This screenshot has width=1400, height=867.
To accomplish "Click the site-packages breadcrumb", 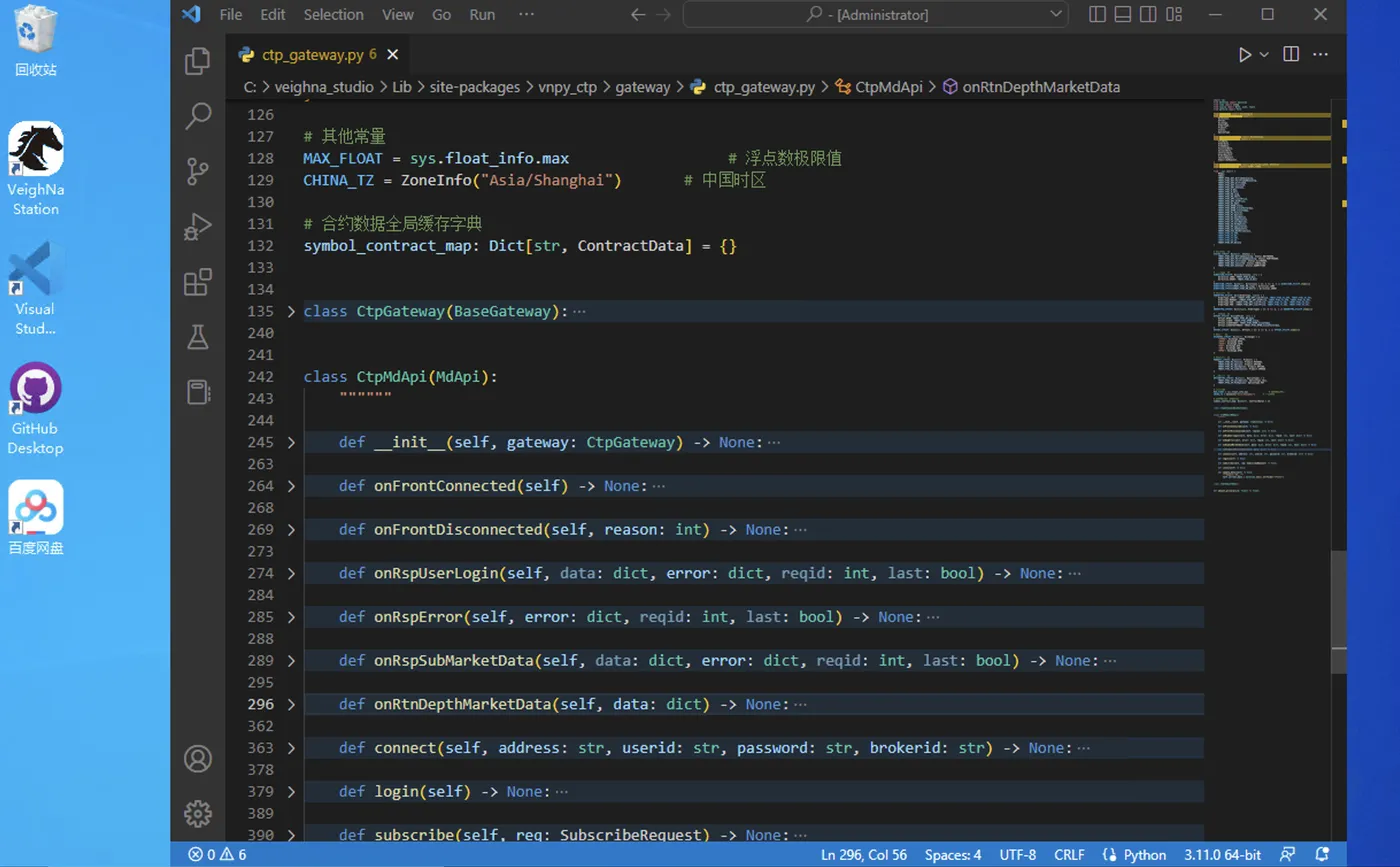I will point(475,87).
